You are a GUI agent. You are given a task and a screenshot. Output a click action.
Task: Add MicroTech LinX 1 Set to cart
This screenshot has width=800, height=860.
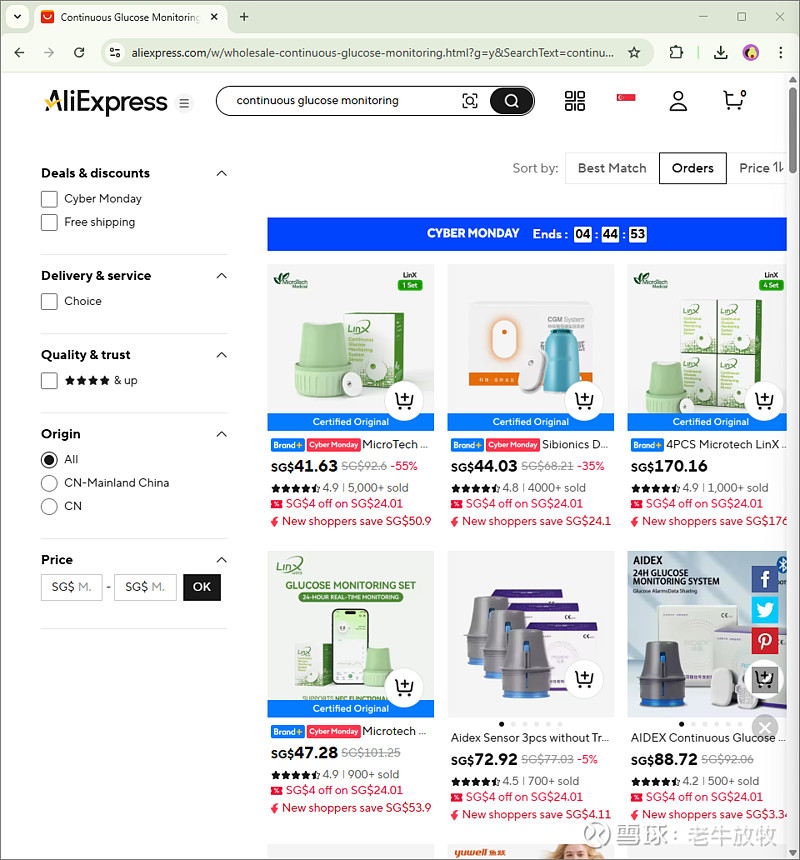tap(404, 400)
